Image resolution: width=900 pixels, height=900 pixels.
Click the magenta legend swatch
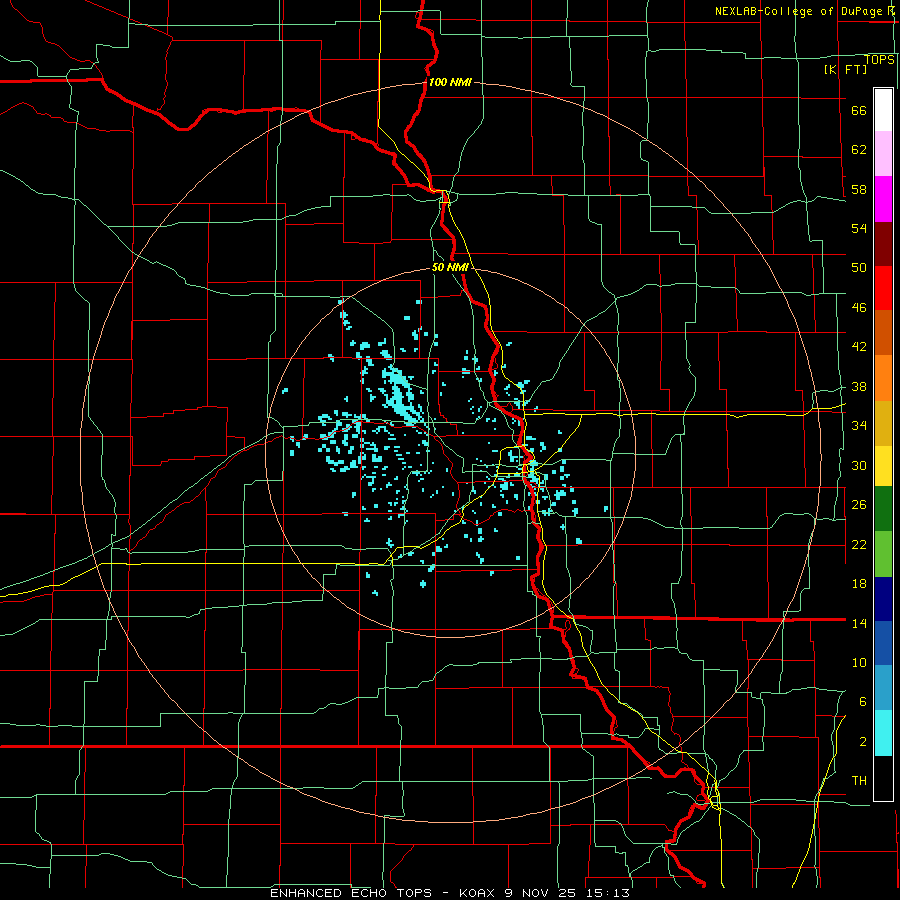[x=883, y=199]
